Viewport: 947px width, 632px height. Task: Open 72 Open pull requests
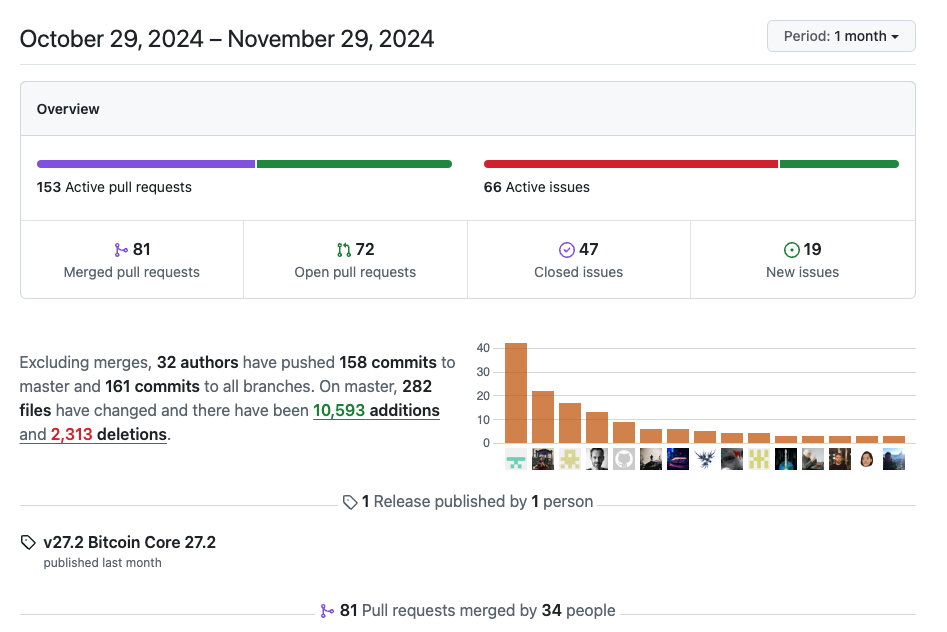click(355, 260)
